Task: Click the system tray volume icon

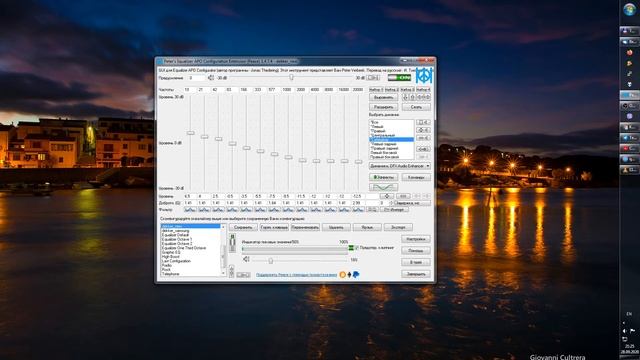Action: tap(624, 331)
